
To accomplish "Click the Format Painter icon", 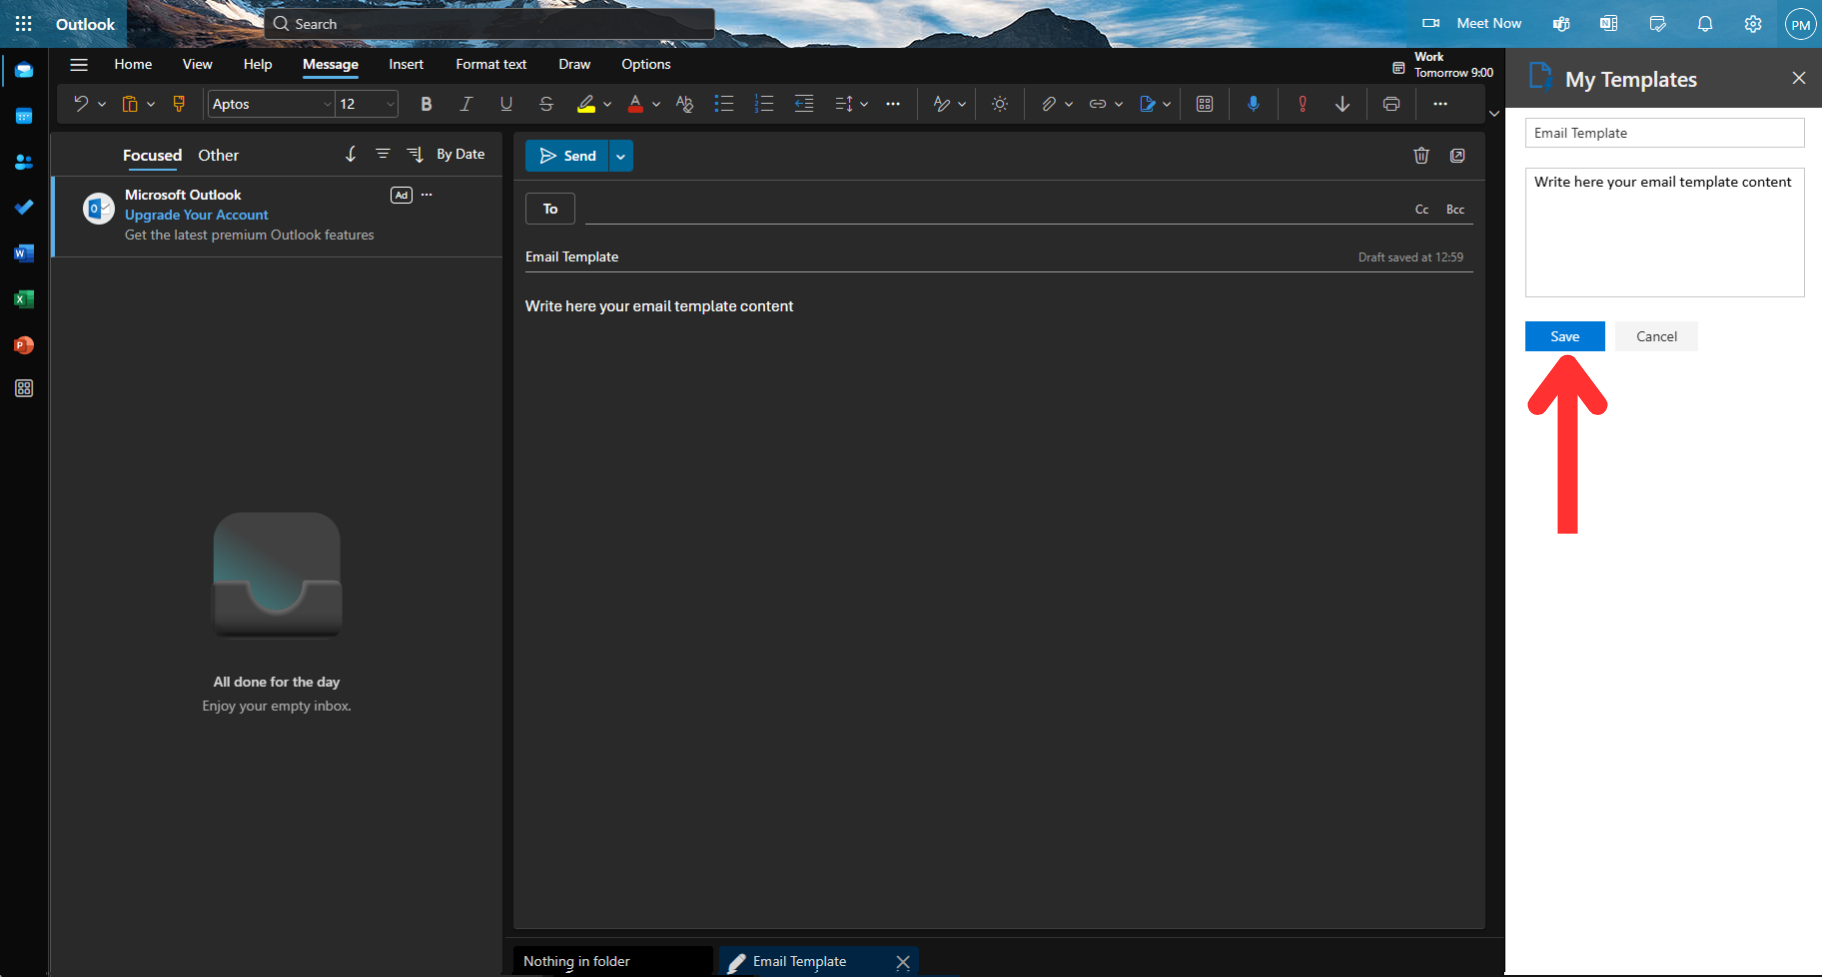I will pos(179,104).
